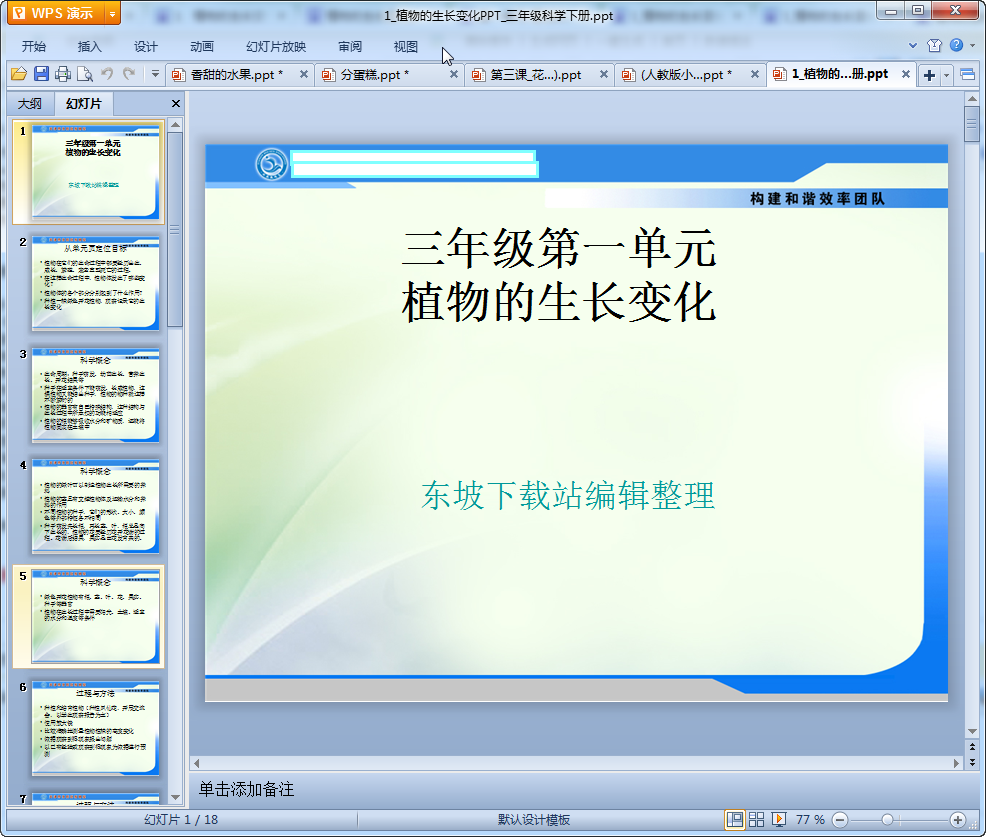Click editing area vertical scroll up arrow
The image size is (986, 837).
pyautogui.click(x=972, y=99)
